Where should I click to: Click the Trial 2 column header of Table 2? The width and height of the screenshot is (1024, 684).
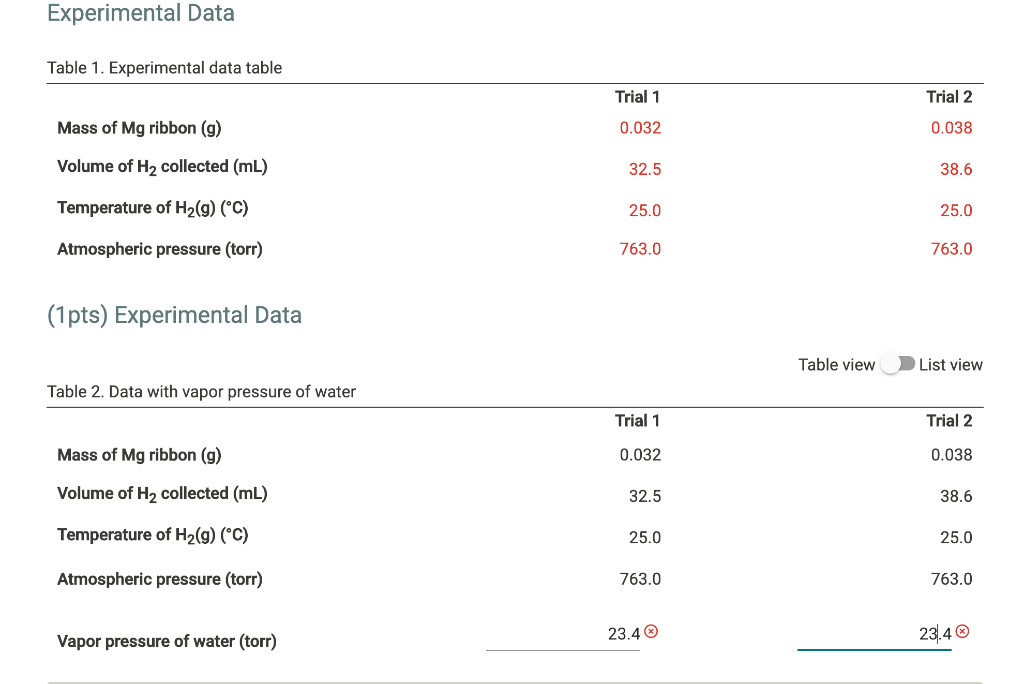[949, 421]
